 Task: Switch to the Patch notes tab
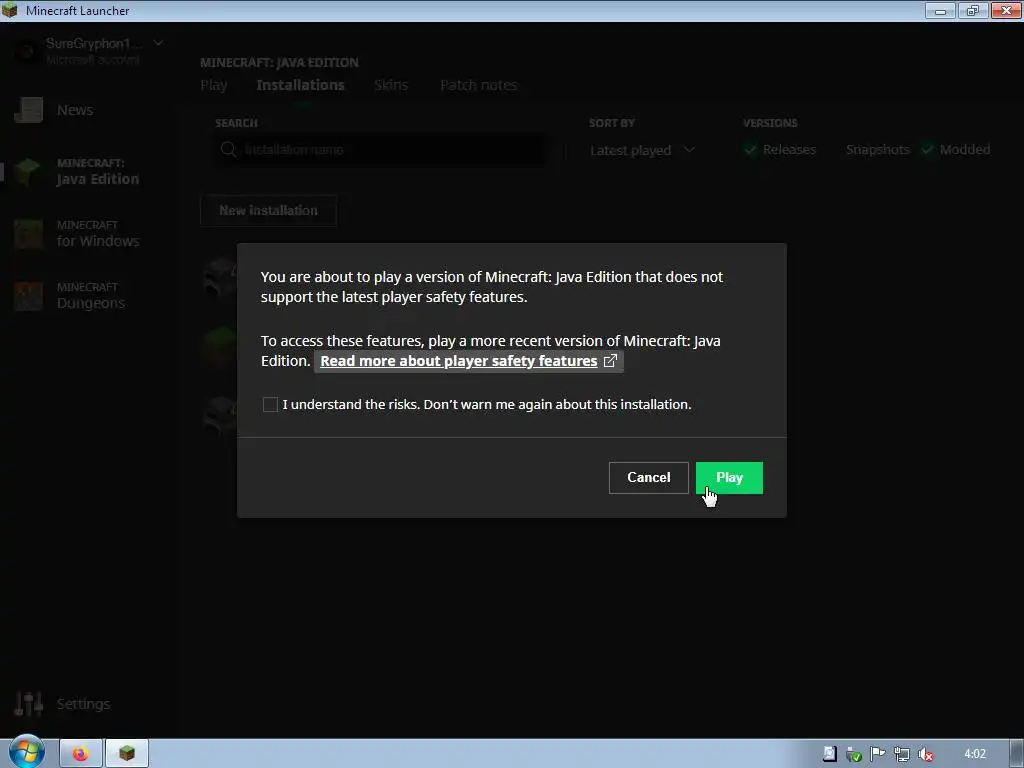(478, 85)
